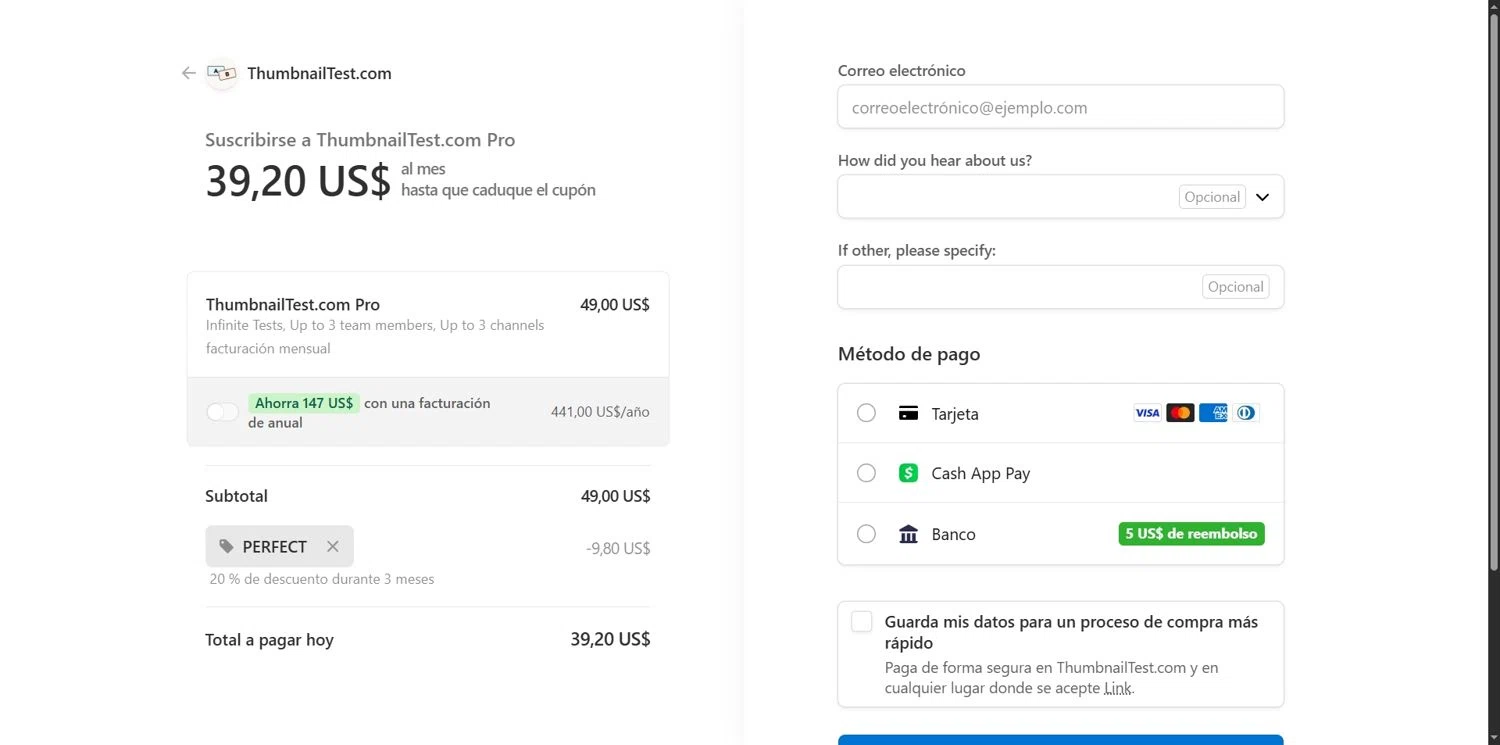Check 'Guarda mis datos' checkbox
This screenshot has height=745, width=1500.
tap(862, 622)
